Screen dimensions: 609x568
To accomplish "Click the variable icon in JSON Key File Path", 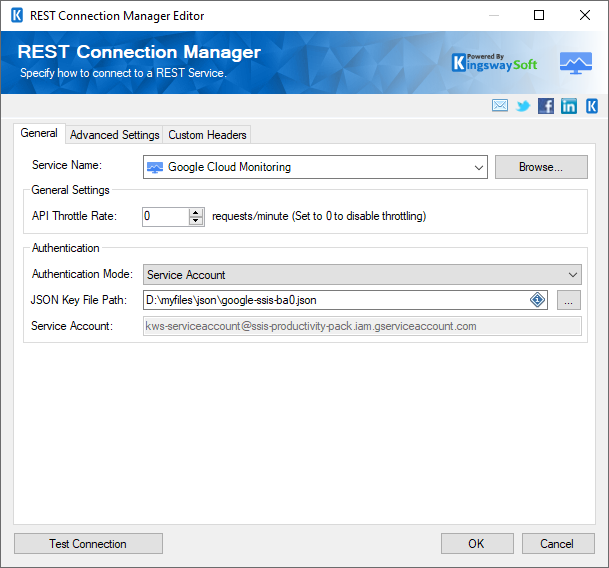I will coord(538,300).
